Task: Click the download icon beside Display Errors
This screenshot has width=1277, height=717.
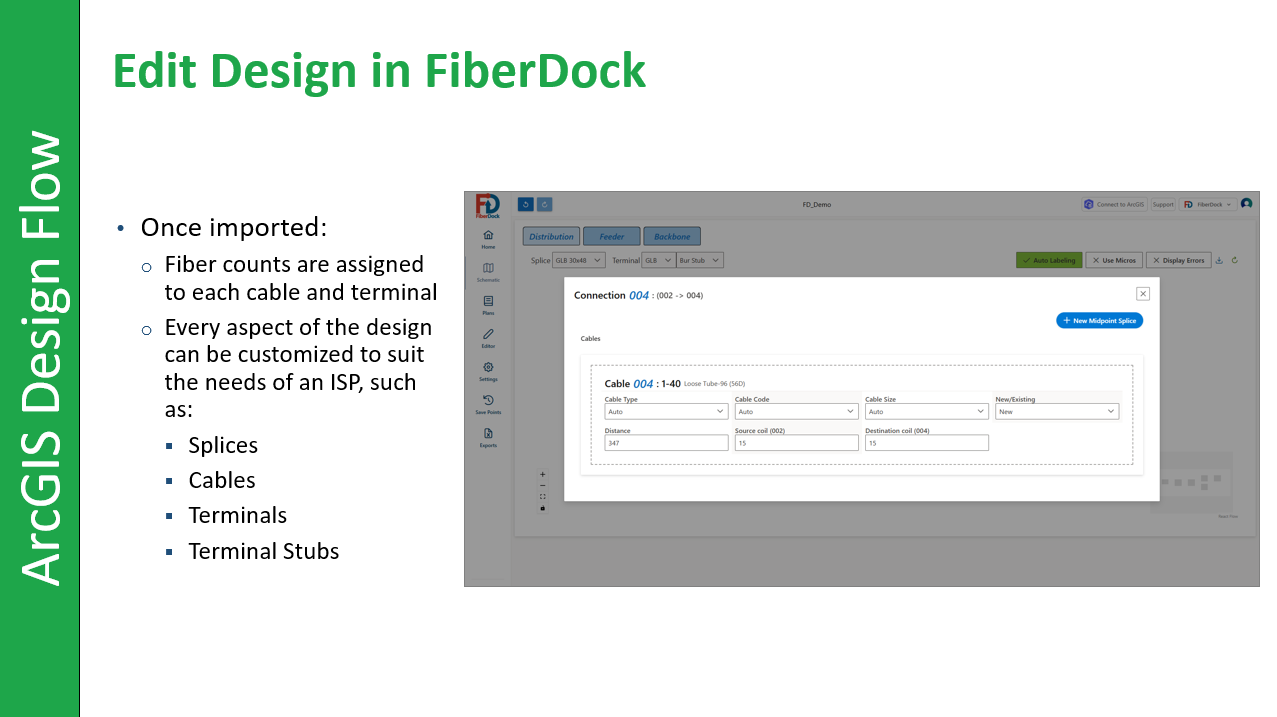Action: coord(1219,260)
